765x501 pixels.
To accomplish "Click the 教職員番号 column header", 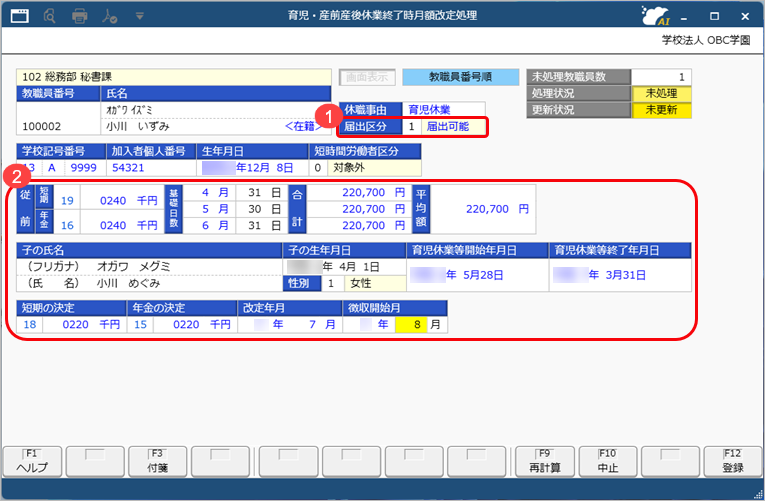I will (58, 93).
